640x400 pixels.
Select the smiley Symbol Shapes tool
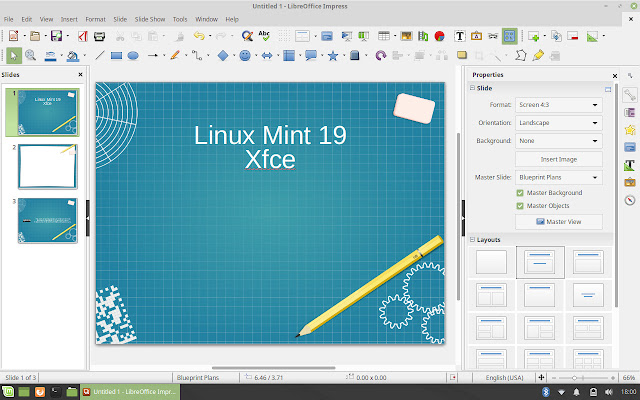click(245, 56)
